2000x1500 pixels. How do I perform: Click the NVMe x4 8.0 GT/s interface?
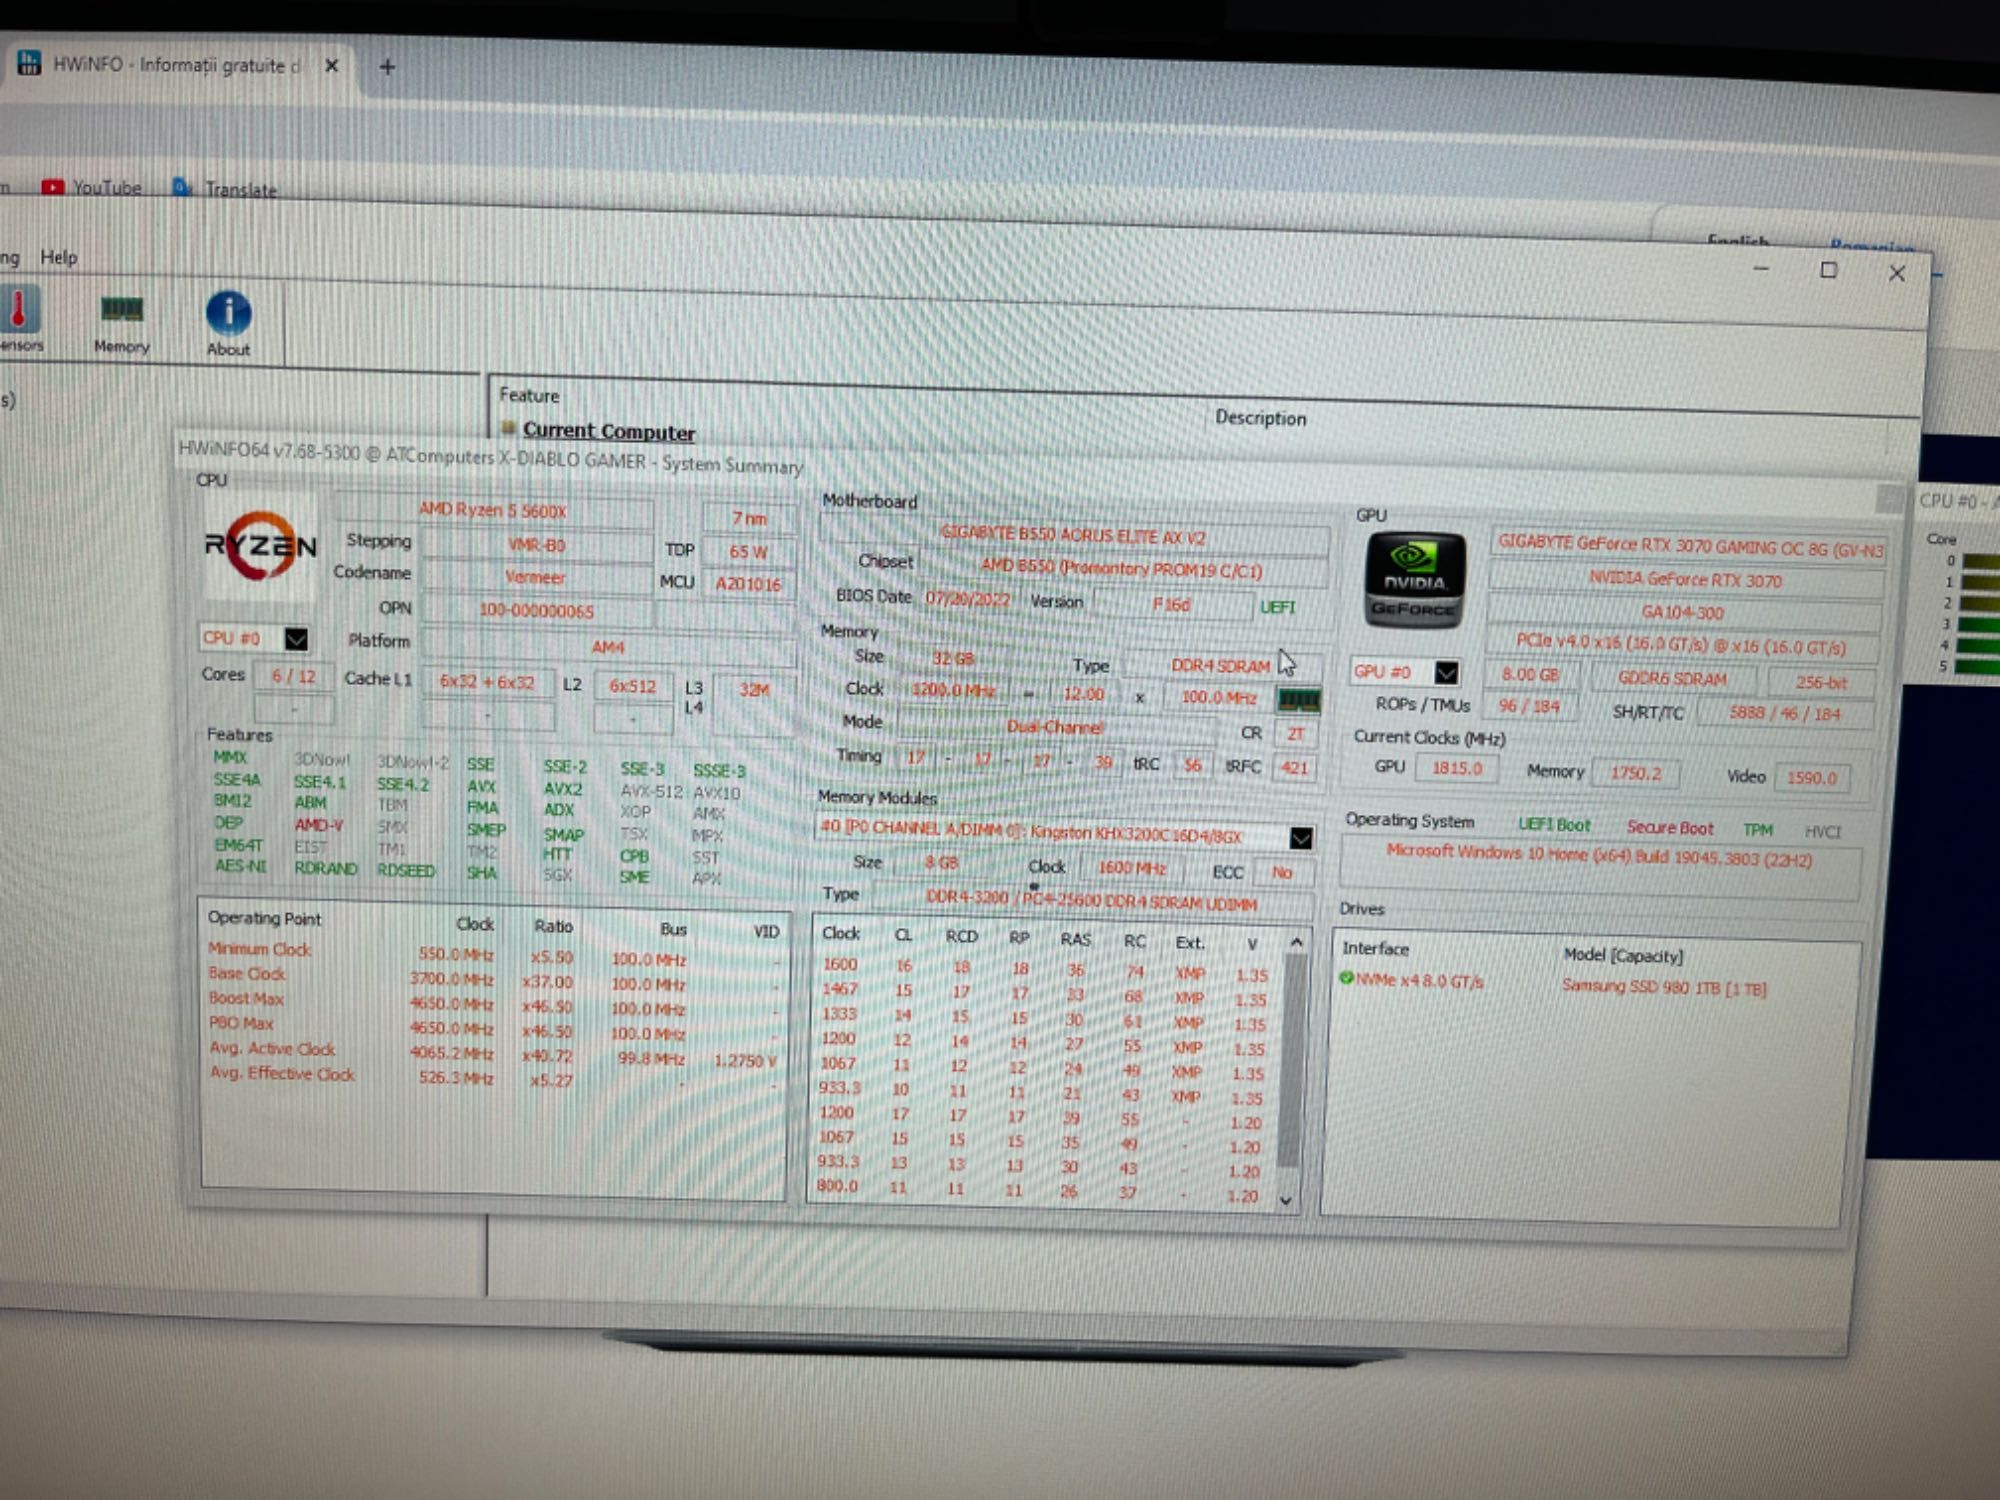(x=1420, y=981)
